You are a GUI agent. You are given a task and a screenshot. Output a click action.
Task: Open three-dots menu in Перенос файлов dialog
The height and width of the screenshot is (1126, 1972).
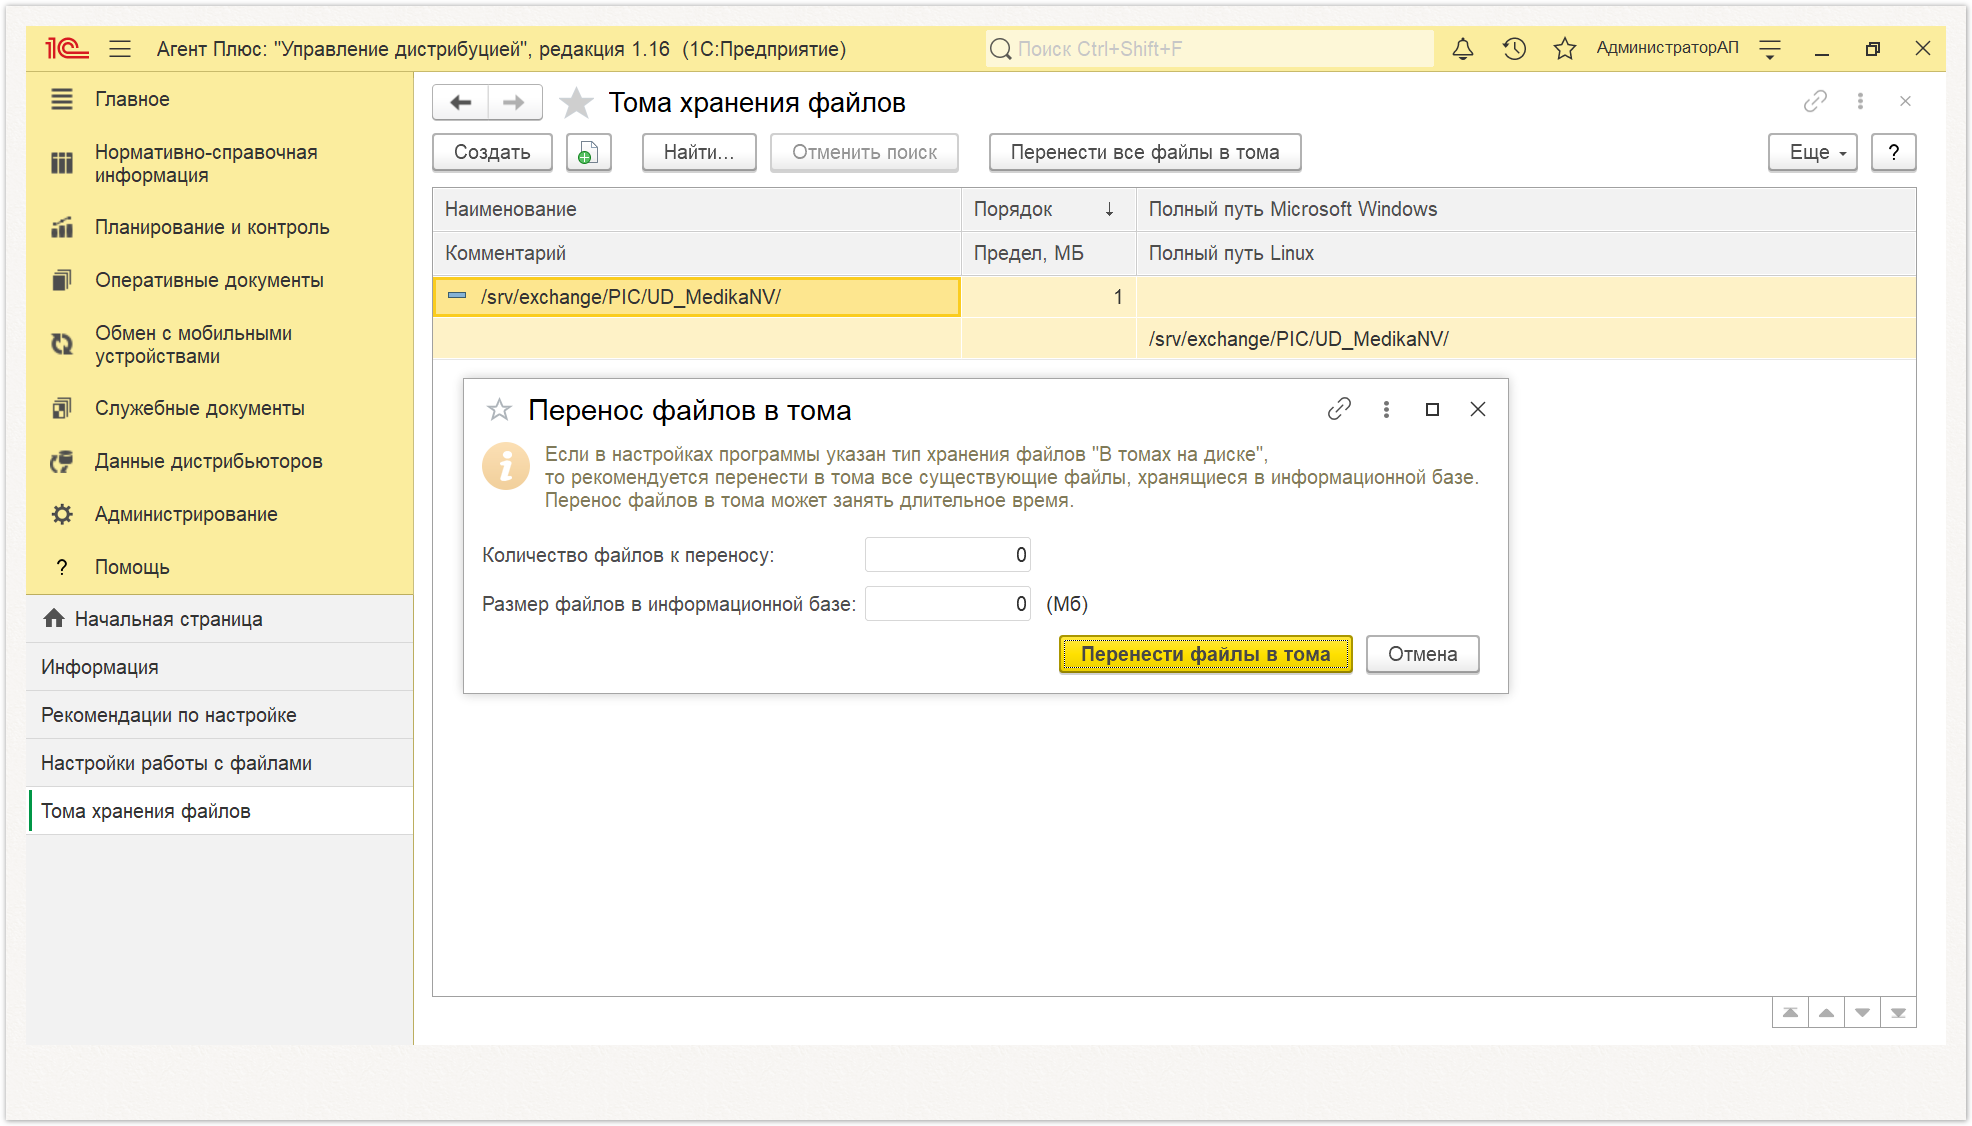pos(1386,409)
